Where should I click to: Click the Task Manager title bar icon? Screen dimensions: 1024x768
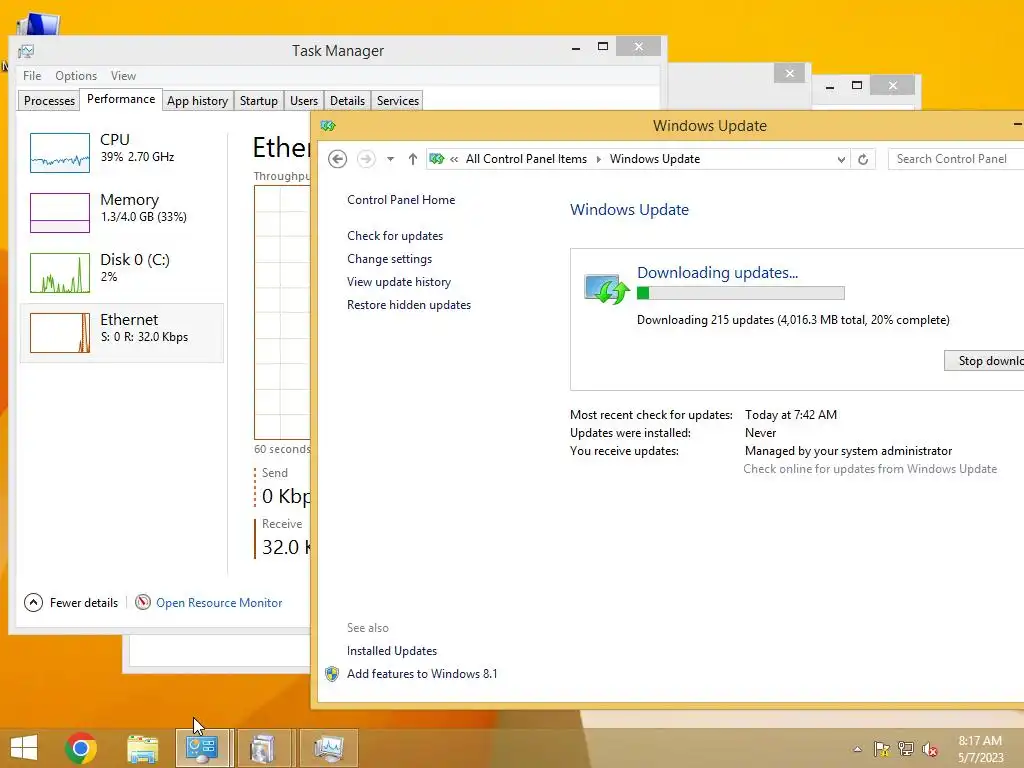(x=26, y=50)
